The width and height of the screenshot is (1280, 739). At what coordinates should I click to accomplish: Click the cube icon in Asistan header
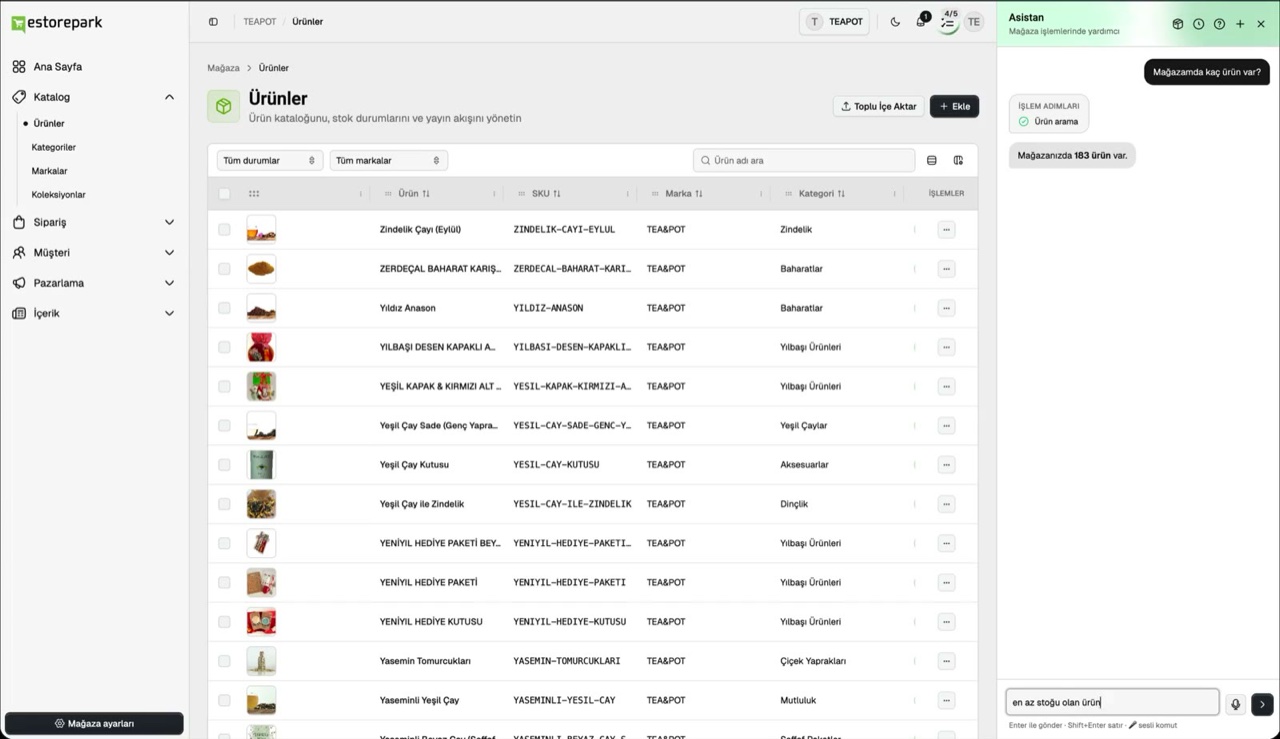(1178, 24)
